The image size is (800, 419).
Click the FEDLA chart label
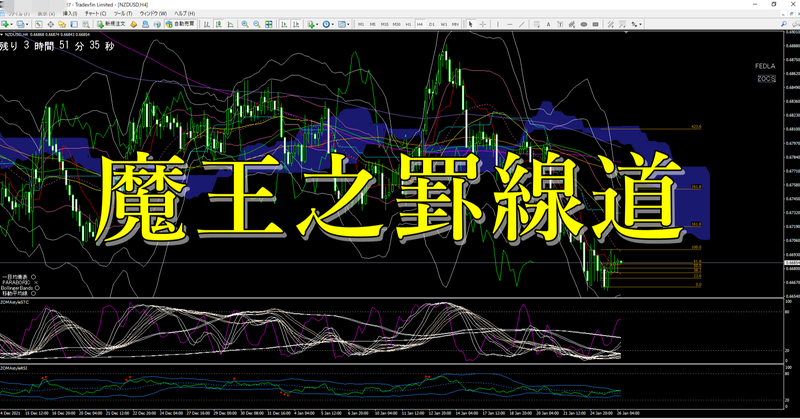765,66
